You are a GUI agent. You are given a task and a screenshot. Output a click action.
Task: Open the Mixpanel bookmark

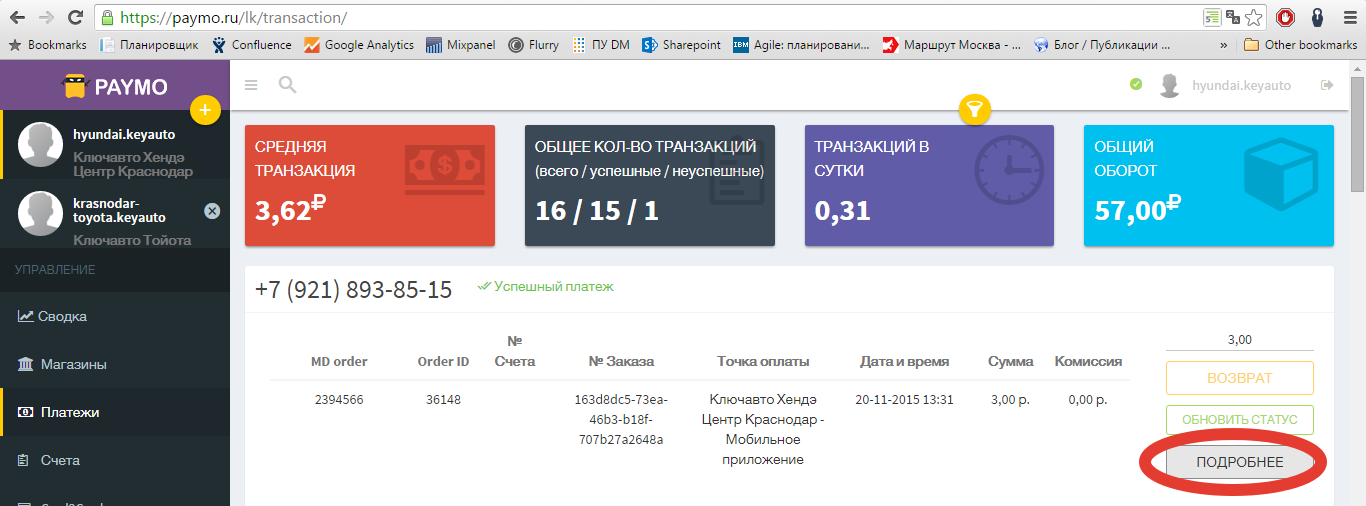460,45
